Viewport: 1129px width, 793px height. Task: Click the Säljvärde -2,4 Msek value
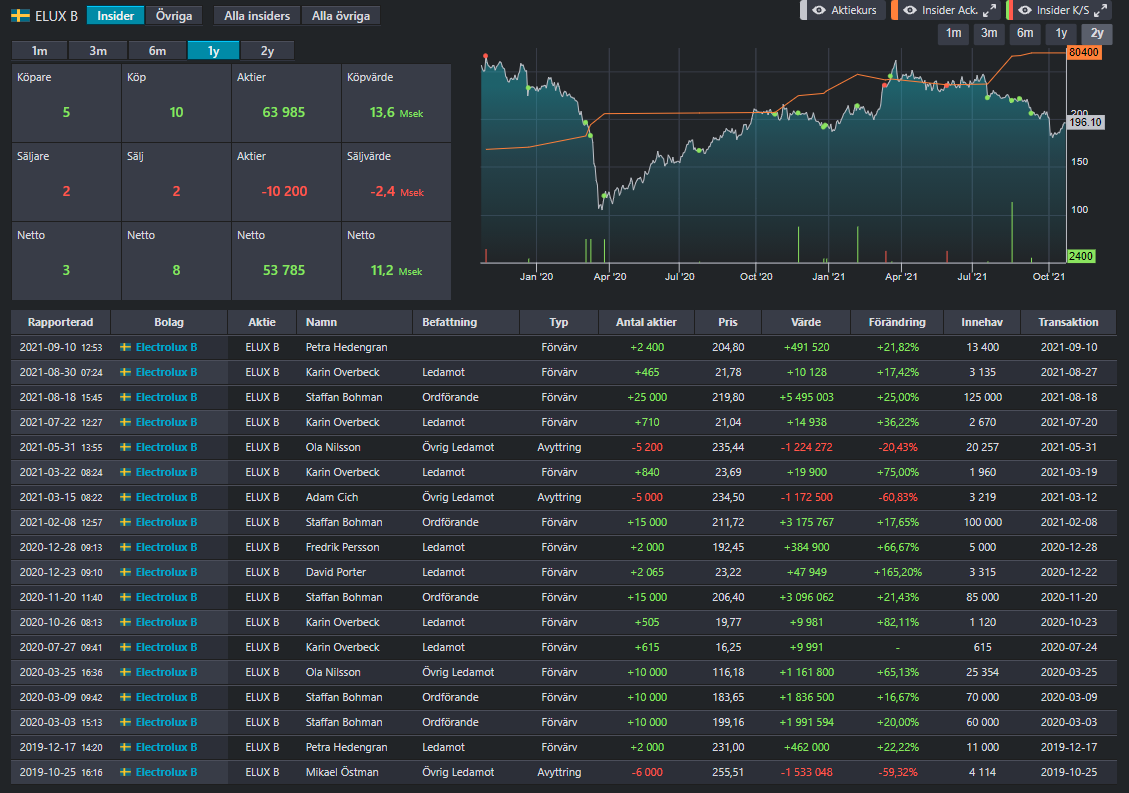397,192
